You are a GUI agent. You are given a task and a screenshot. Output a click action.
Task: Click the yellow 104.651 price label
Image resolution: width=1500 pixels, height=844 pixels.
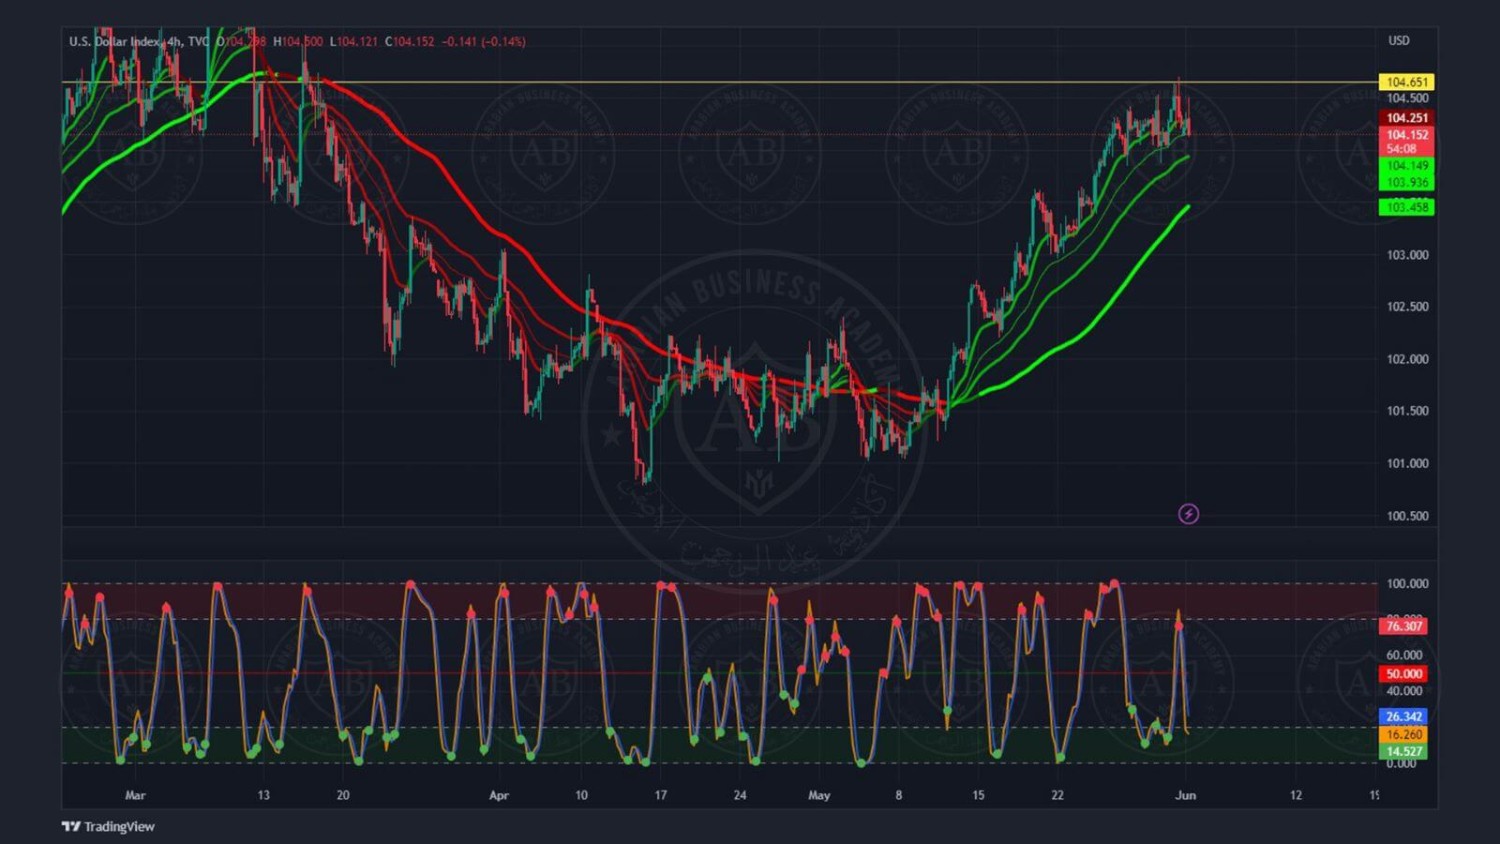tap(1406, 82)
